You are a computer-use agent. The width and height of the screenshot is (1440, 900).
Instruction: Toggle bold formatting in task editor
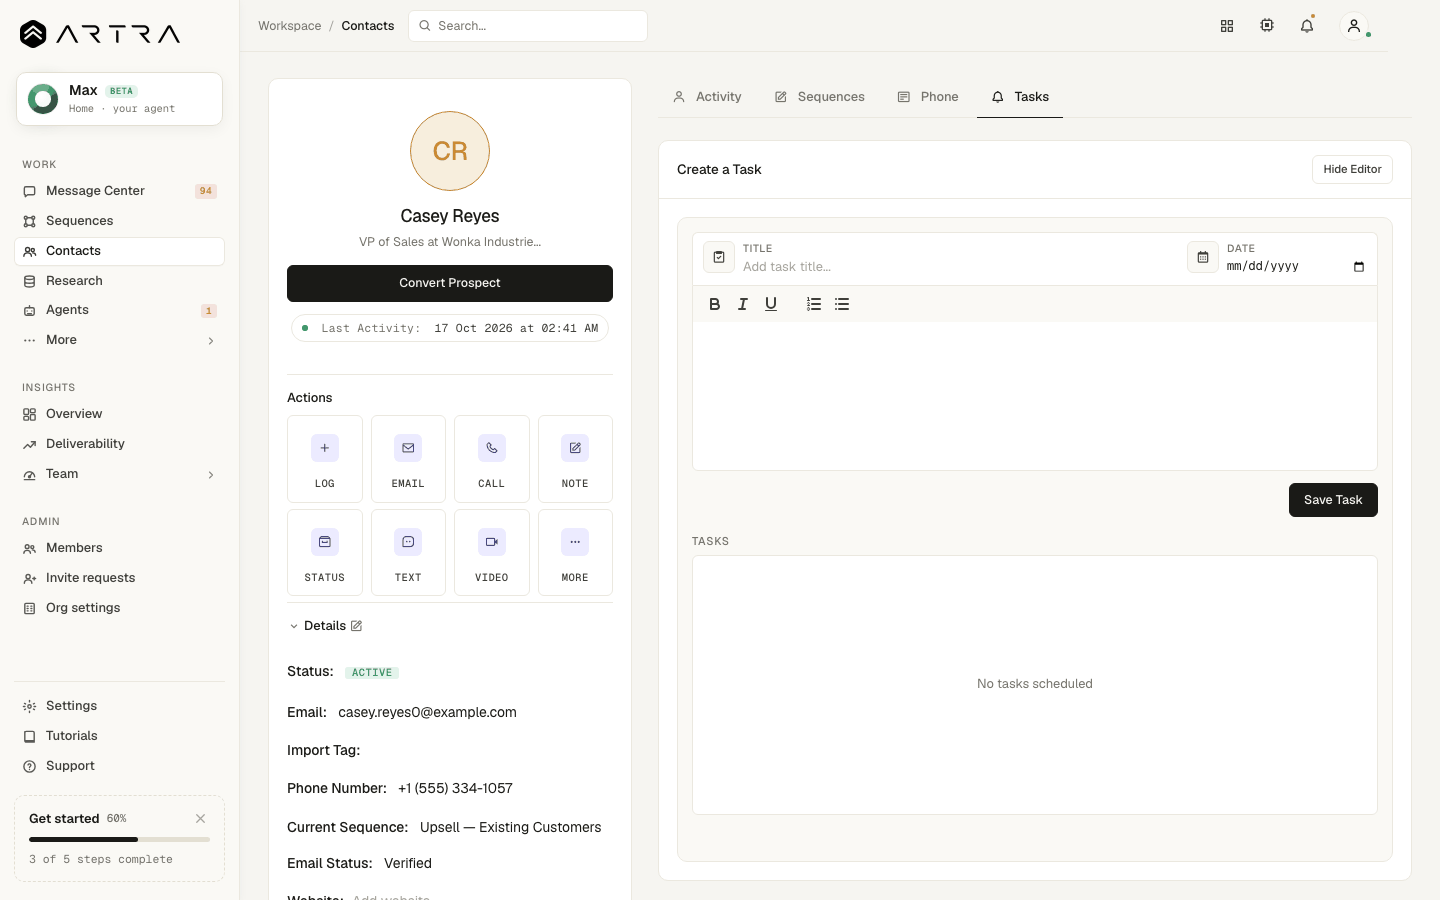(x=715, y=304)
